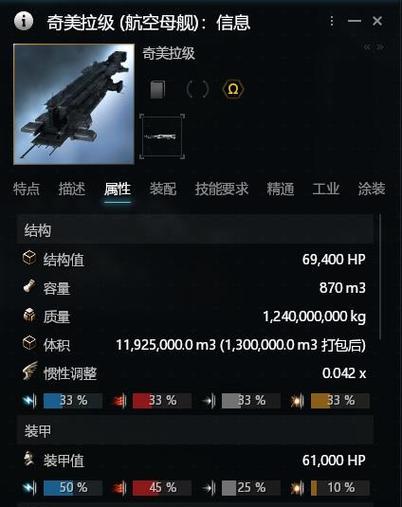
Task: Open the 装配 tab
Action: coord(163,189)
